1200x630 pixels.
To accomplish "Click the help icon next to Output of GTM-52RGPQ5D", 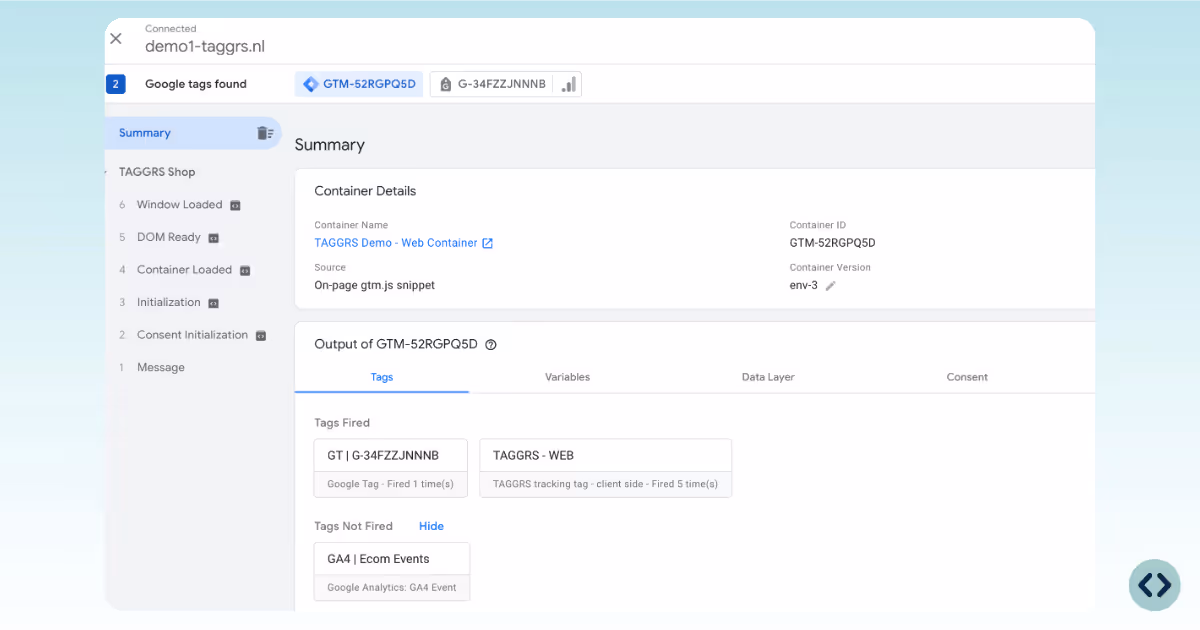I will [491, 344].
